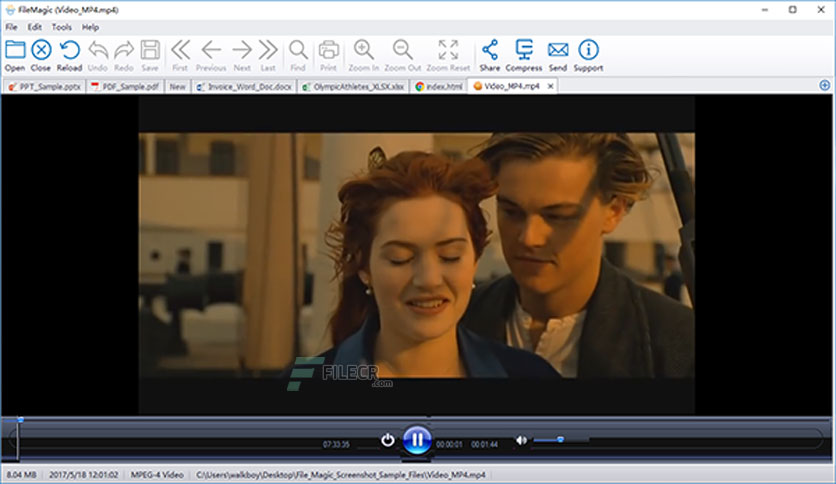Pause the video playback
Screen dimensions: 836x484
tap(417, 440)
